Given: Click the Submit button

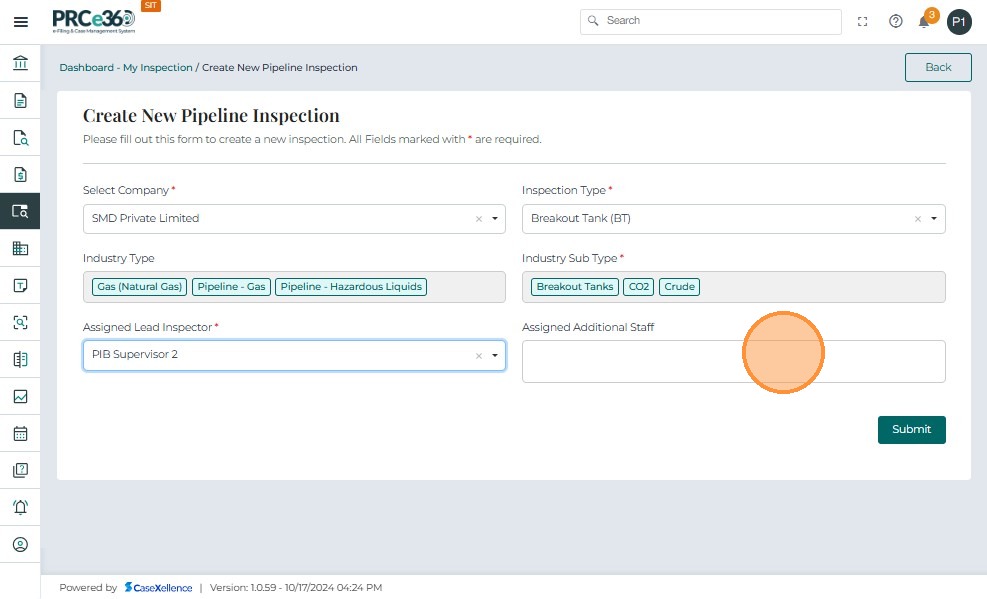Looking at the screenshot, I should (x=911, y=429).
